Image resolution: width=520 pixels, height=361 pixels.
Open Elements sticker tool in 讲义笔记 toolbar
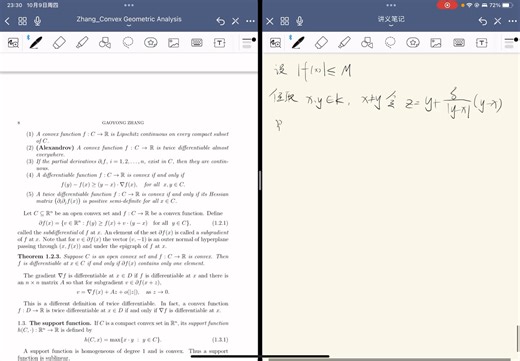(413, 43)
